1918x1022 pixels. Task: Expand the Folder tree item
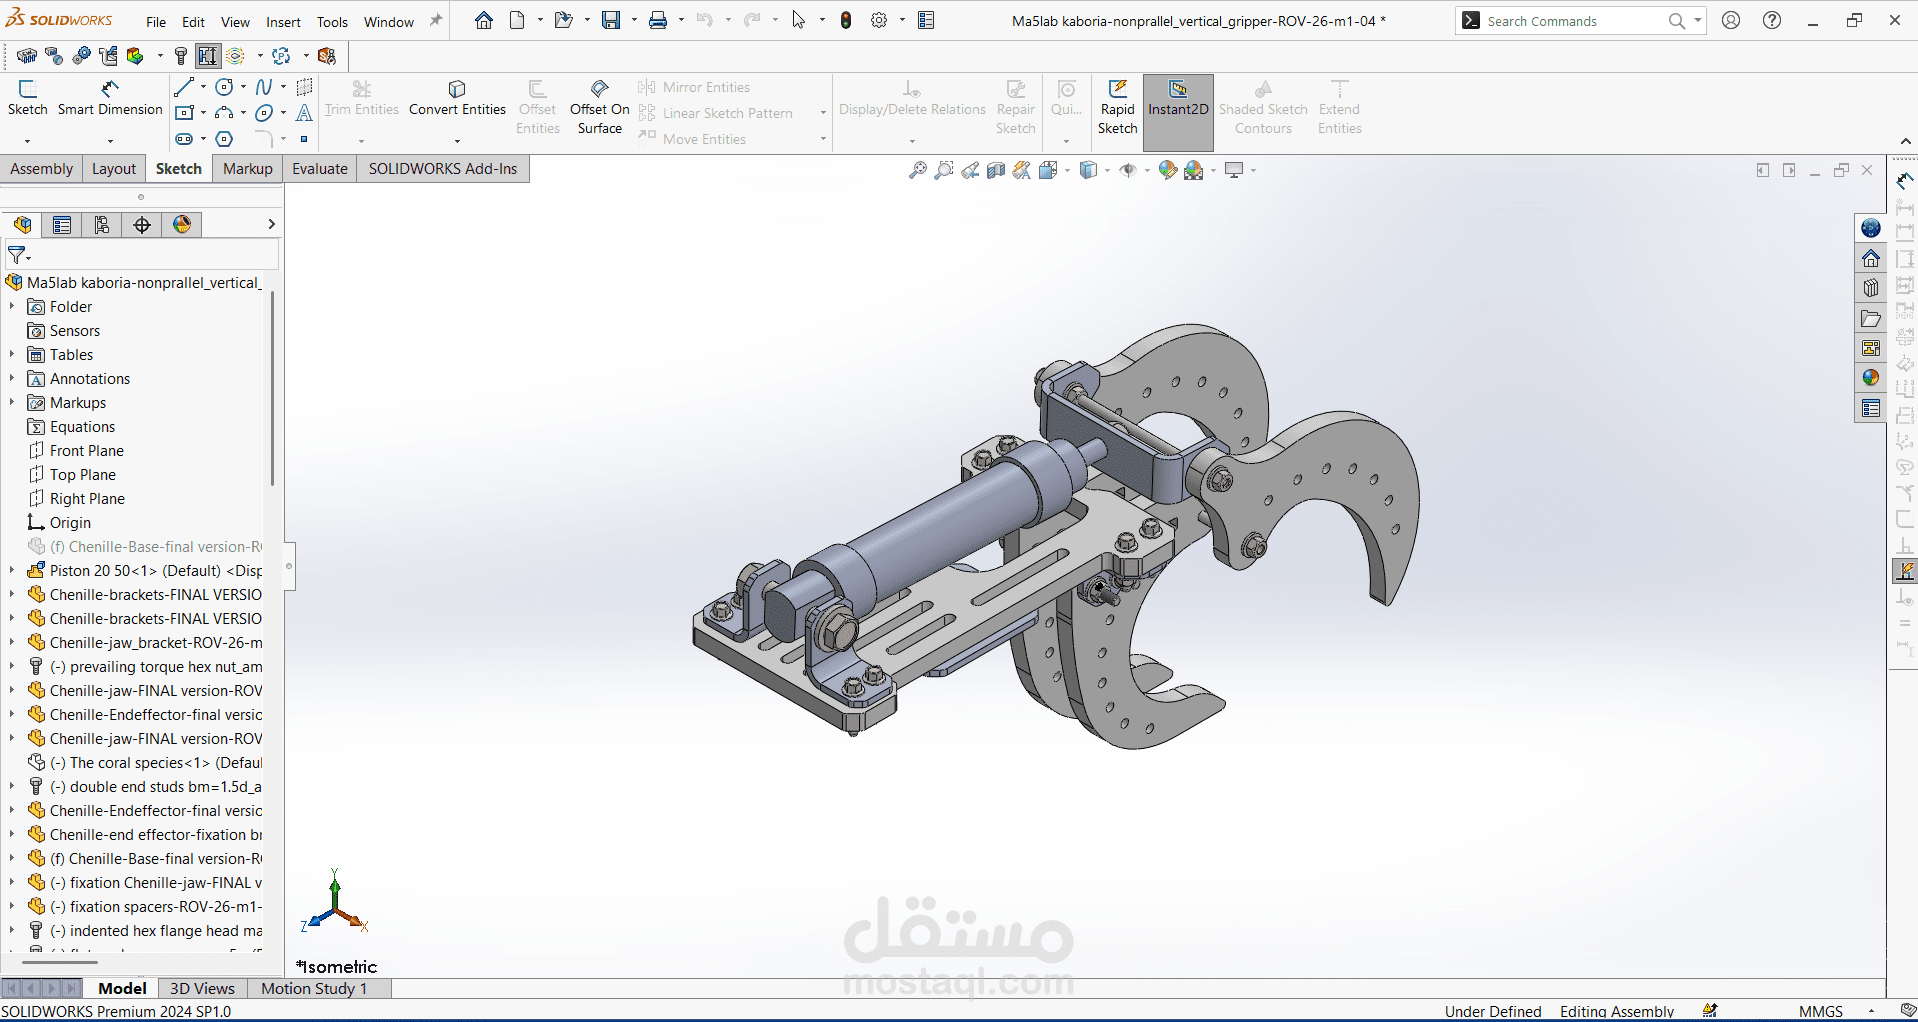pos(12,307)
